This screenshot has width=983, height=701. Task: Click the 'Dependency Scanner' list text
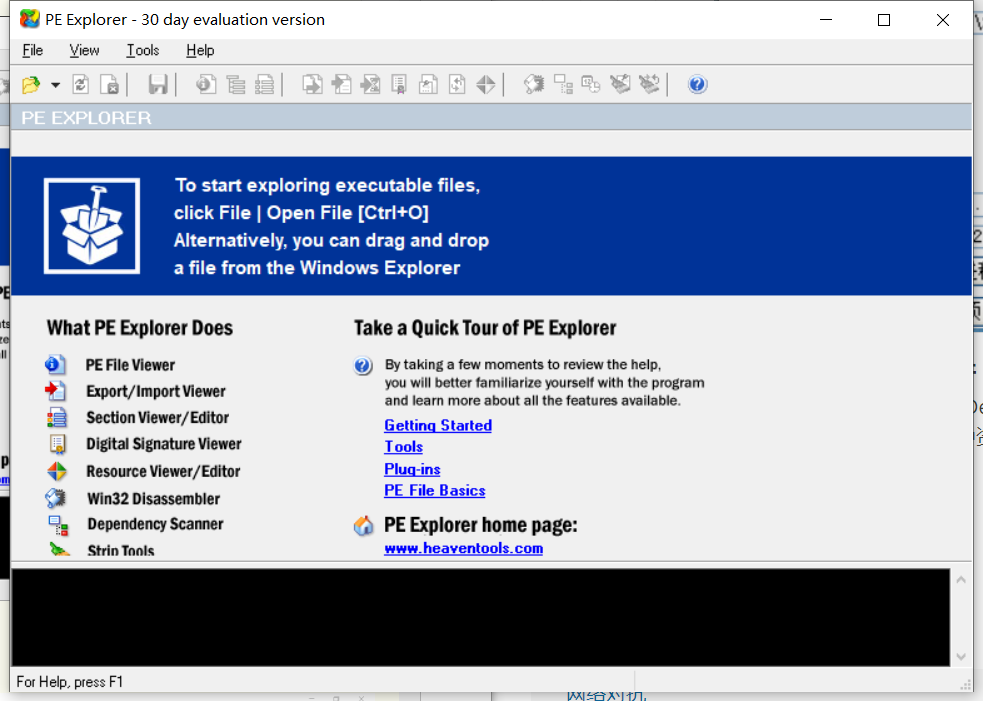tap(155, 524)
